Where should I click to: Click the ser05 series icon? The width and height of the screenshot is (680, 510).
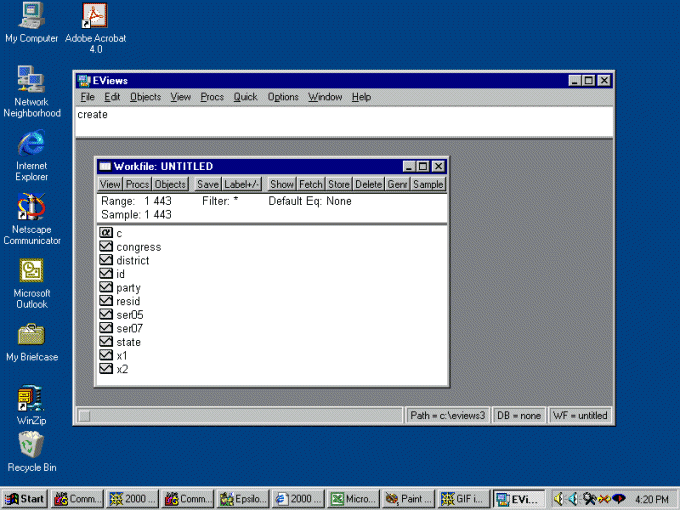coord(106,315)
